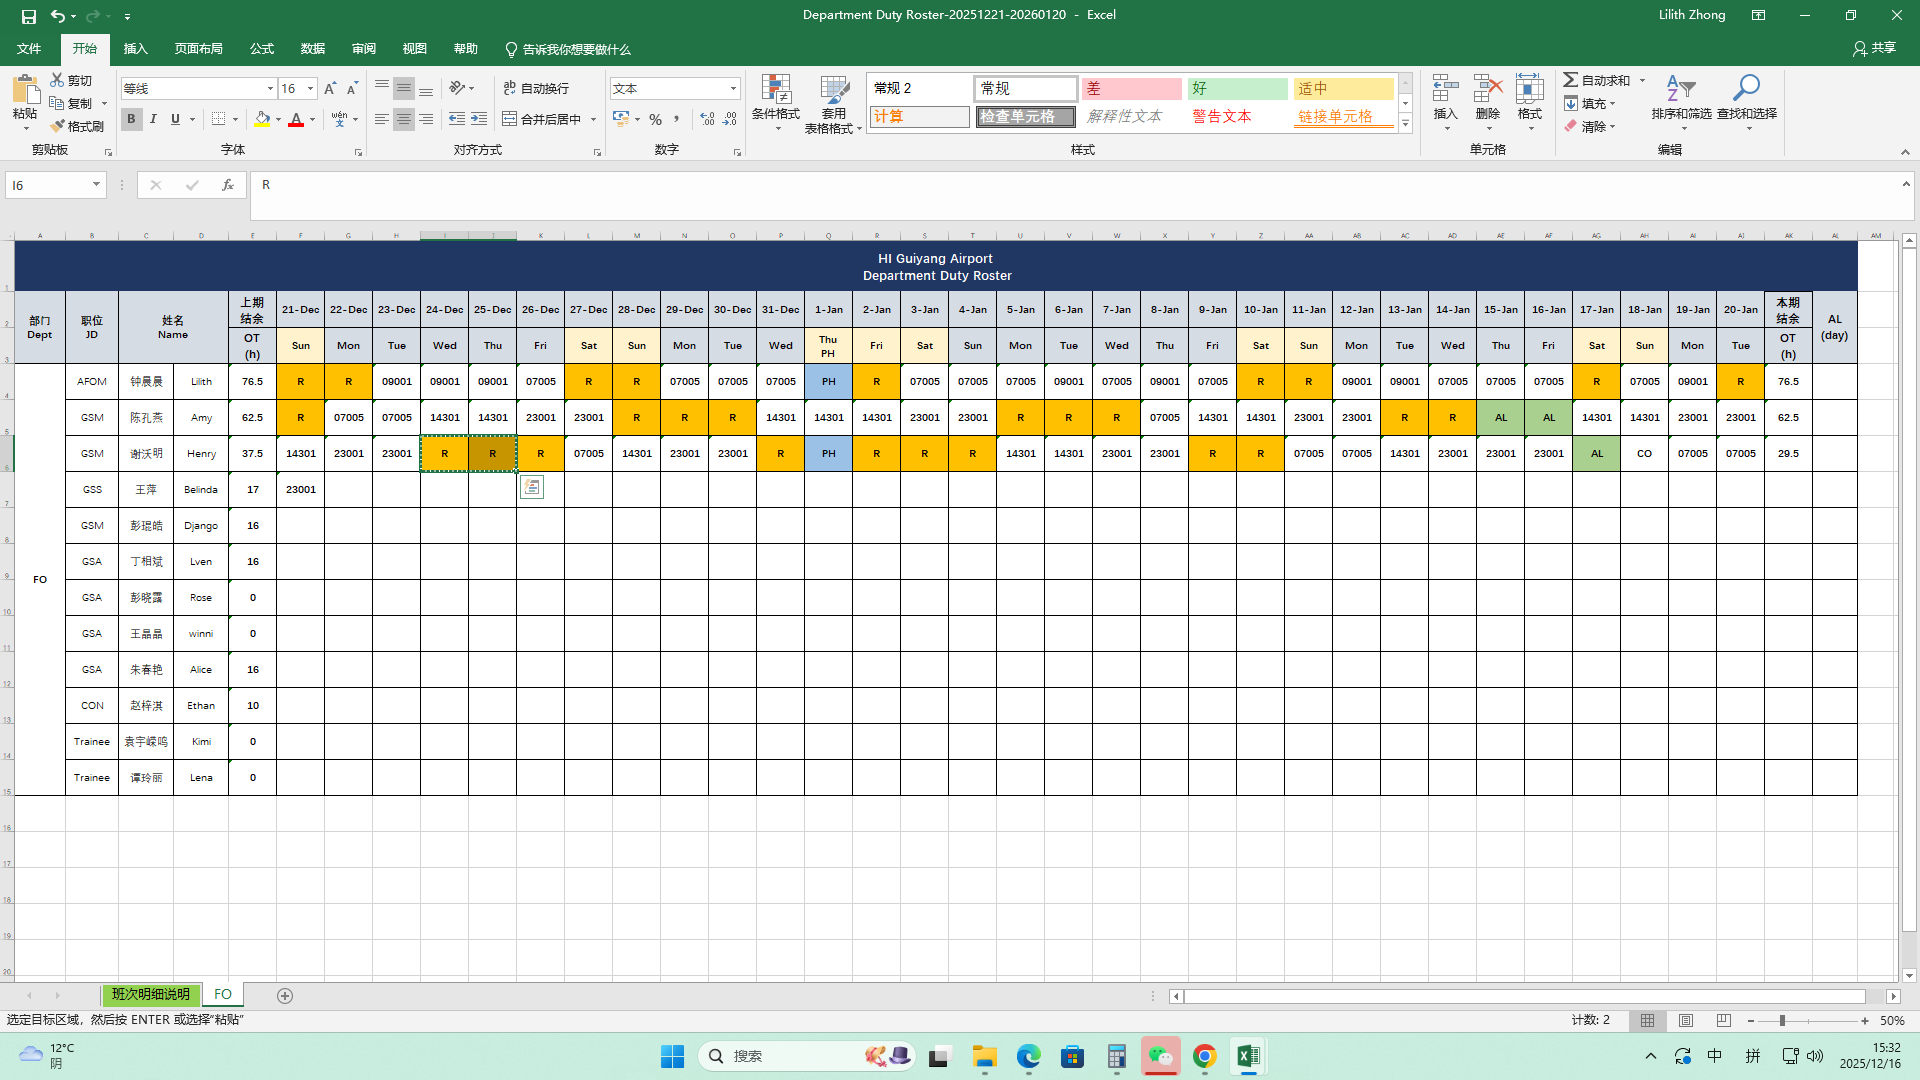Apply the 好 (Good) cell style
Screen dimensions: 1920x1080
[1236, 89]
